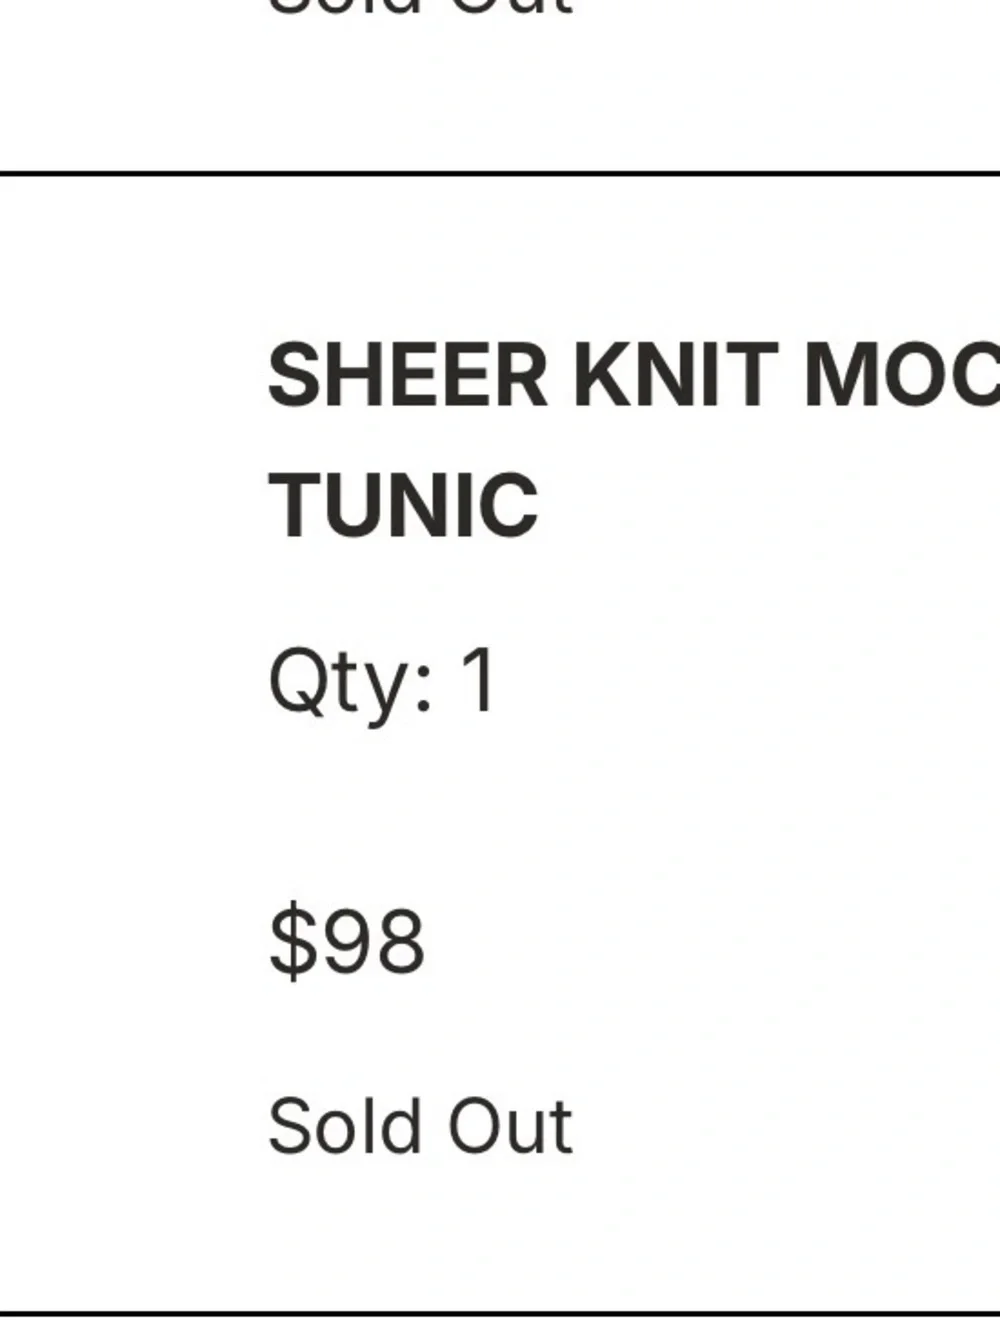Click the $98 price label
The height and width of the screenshot is (1333, 1000).
point(347,940)
